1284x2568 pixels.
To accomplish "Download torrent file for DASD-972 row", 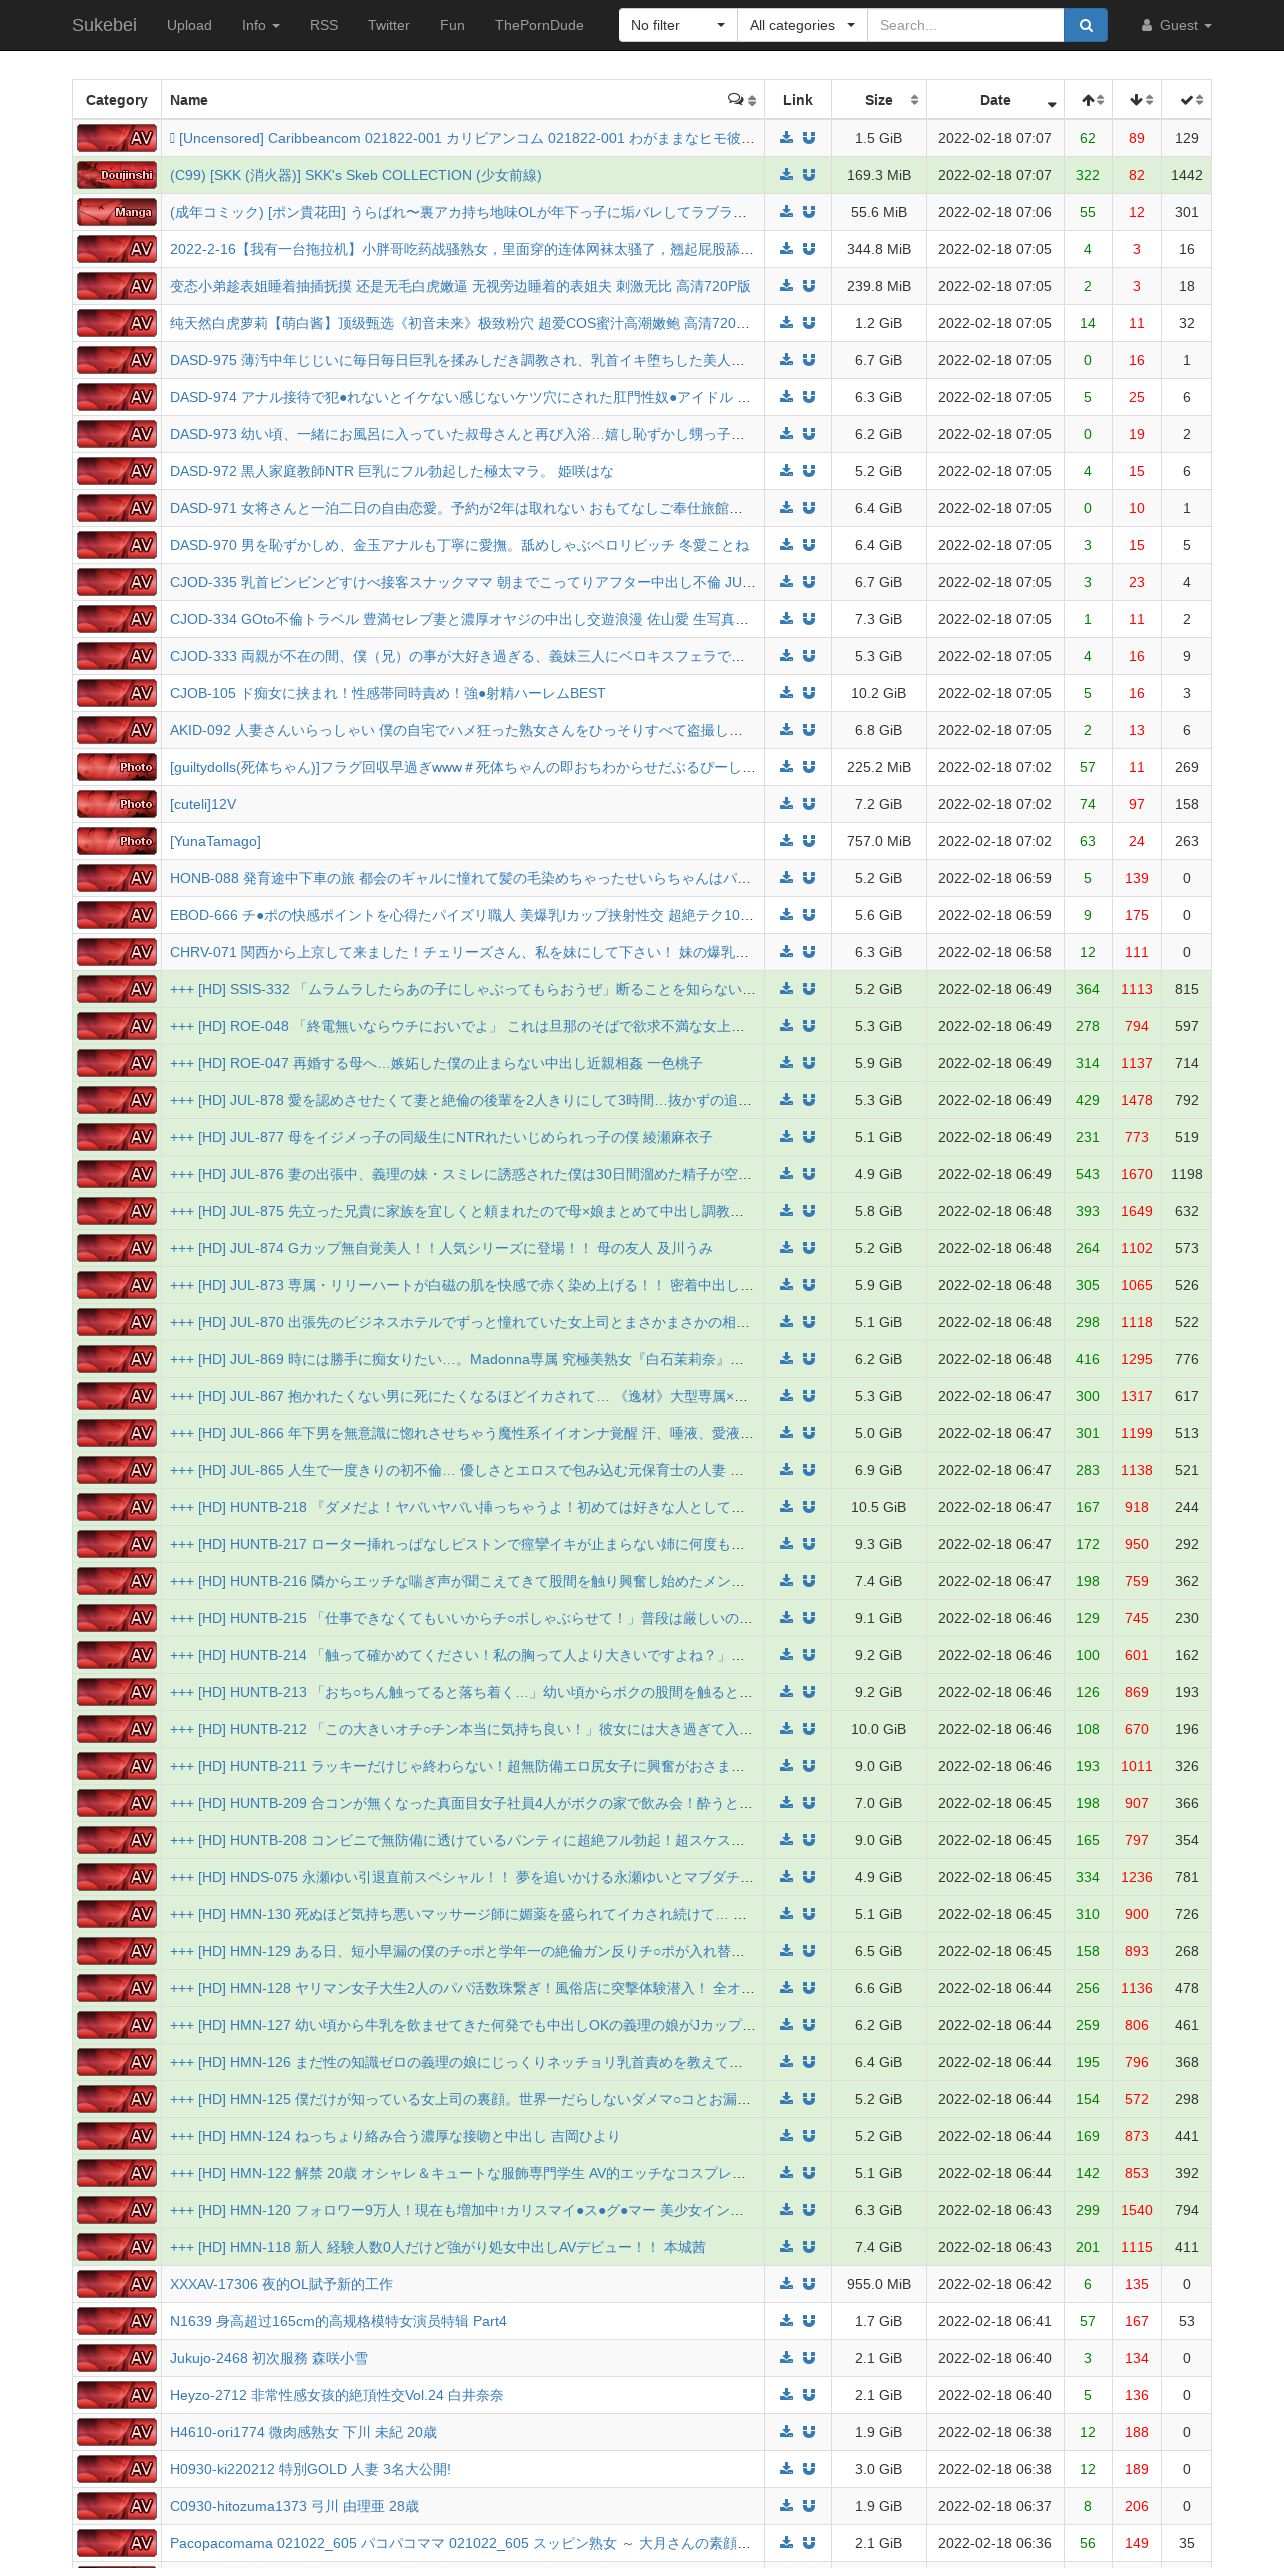I will [787, 471].
